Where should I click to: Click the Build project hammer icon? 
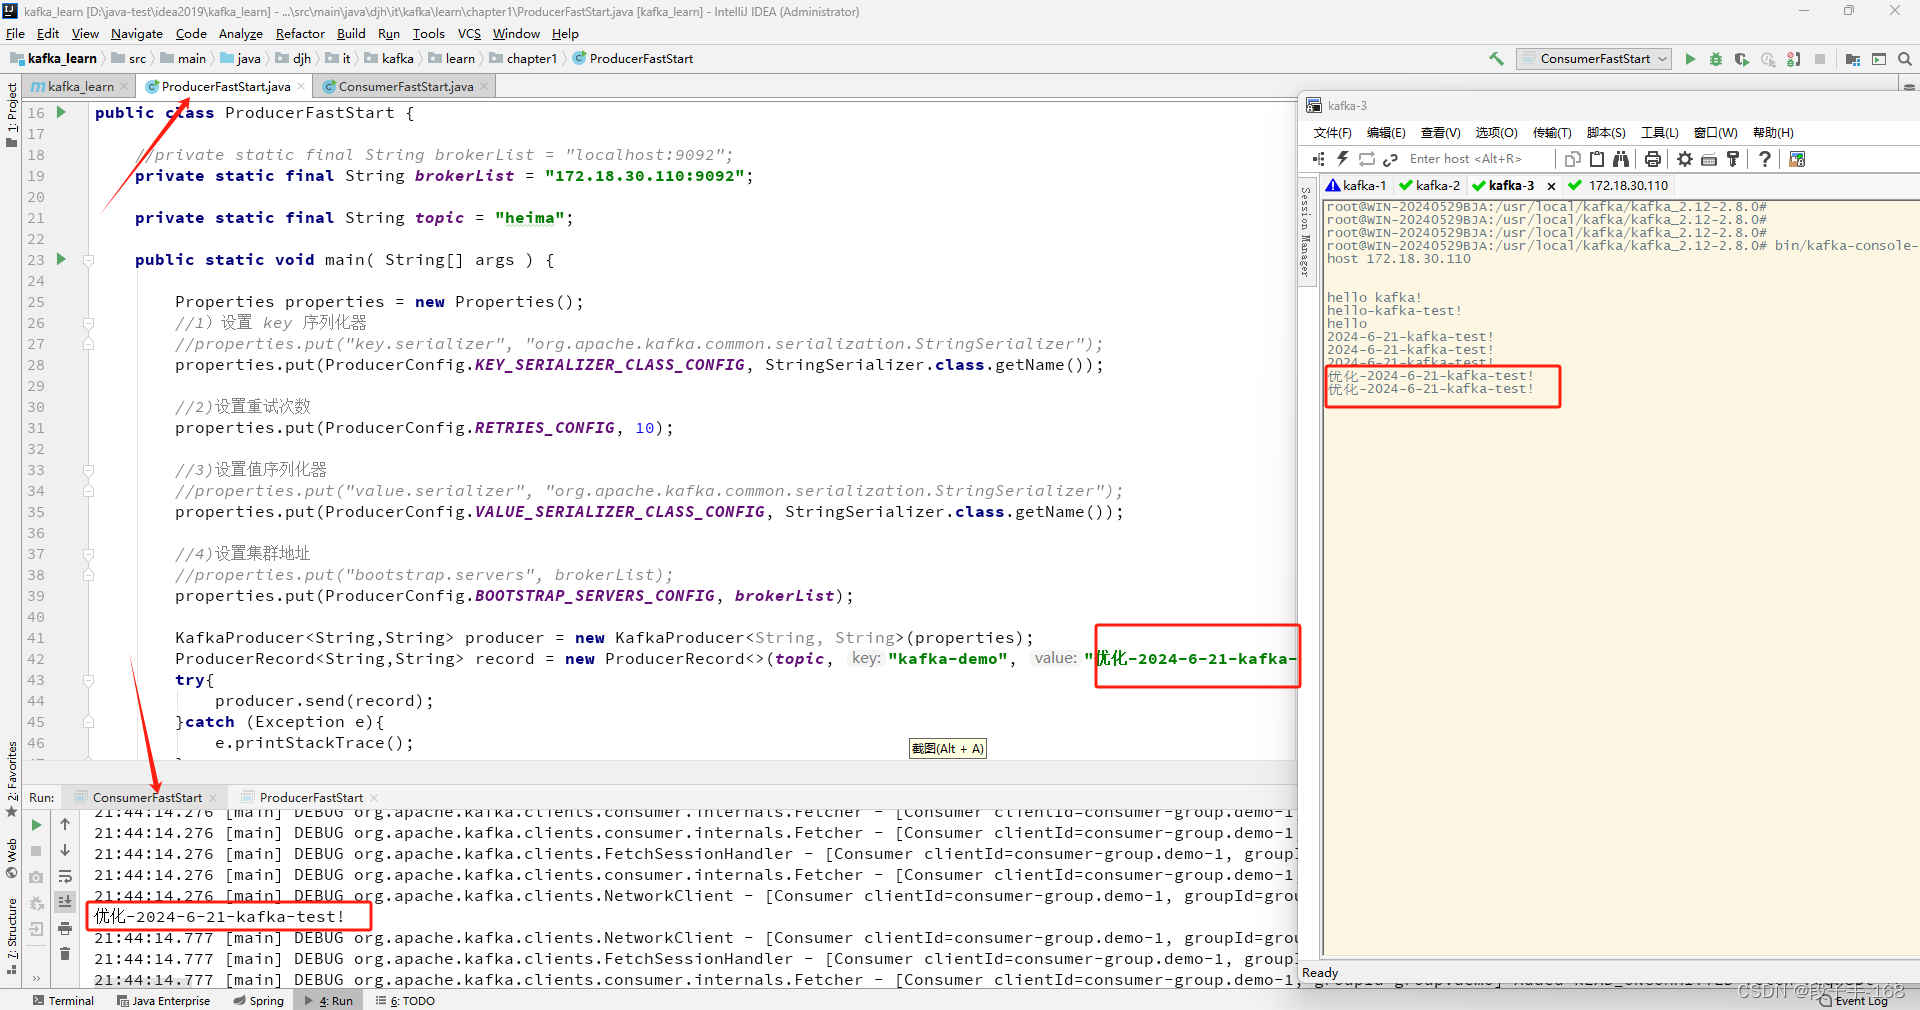(x=1497, y=59)
